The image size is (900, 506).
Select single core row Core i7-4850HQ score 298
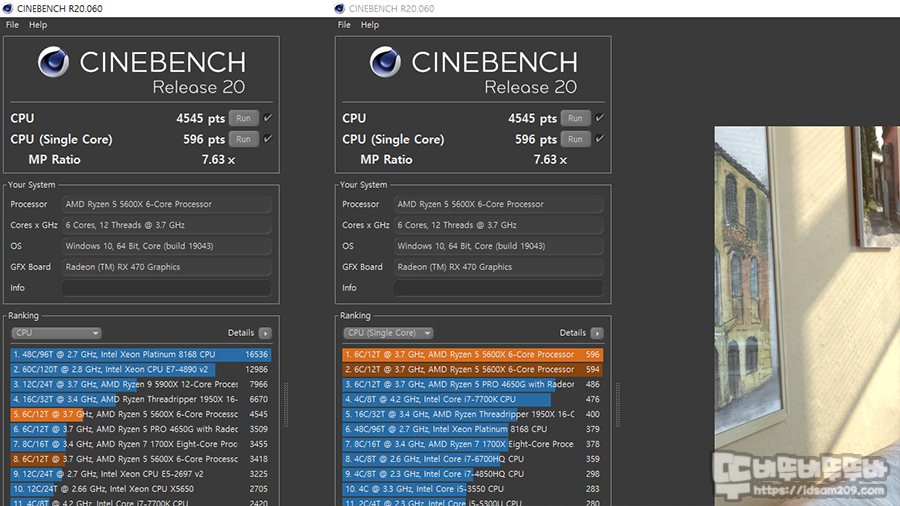472,474
